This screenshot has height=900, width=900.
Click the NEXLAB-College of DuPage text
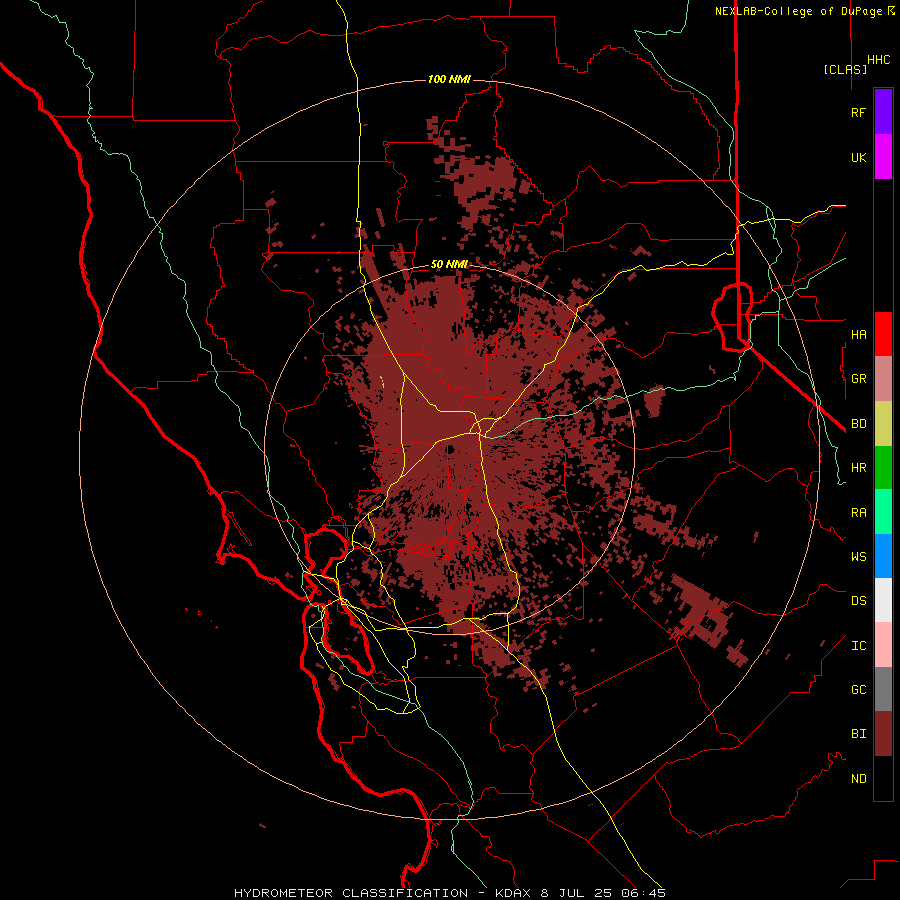[x=800, y=11]
